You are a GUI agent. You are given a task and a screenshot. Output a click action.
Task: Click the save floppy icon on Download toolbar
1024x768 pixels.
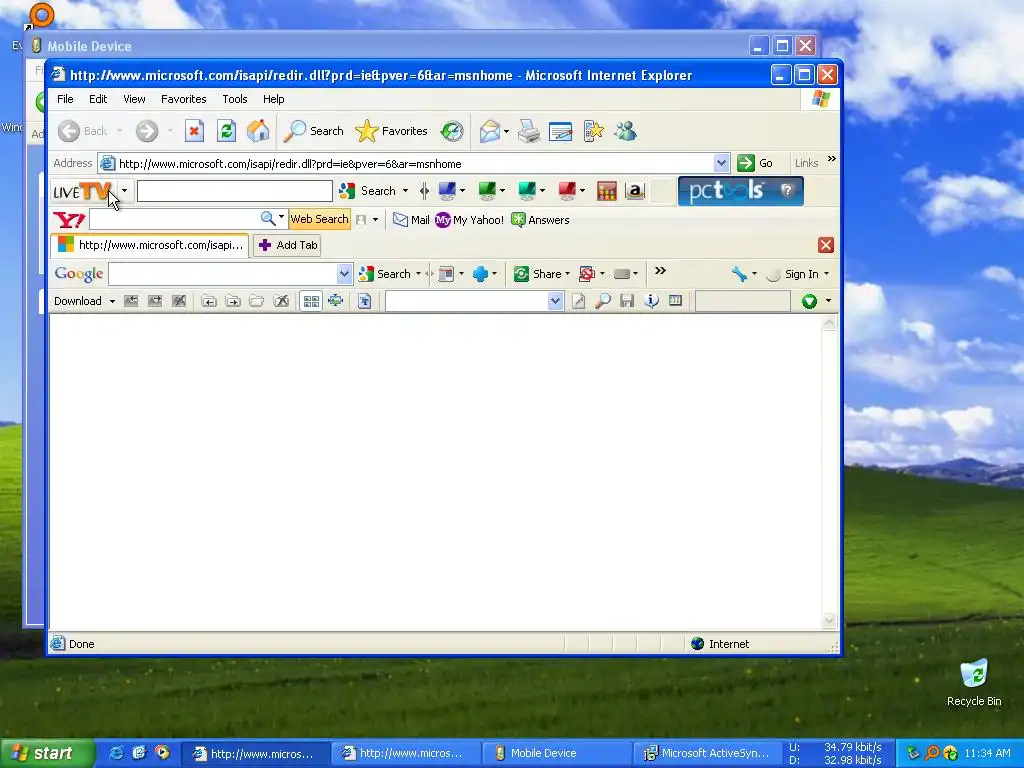627,301
